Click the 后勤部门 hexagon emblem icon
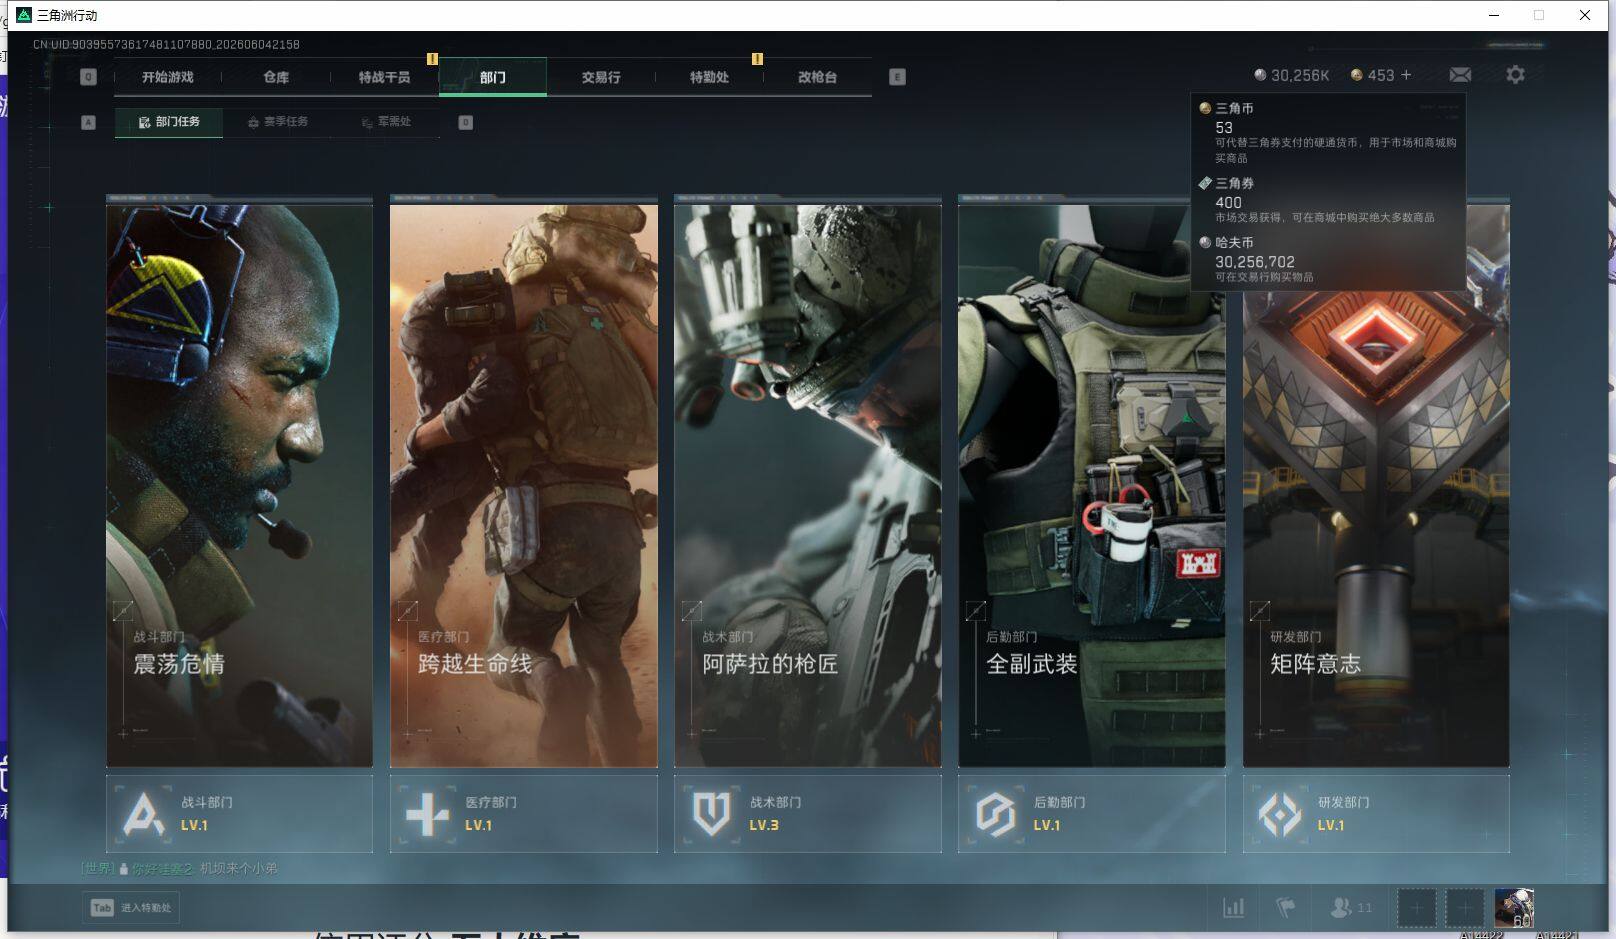This screenshot has width=1616, height=939. click(x=995, y=814)
